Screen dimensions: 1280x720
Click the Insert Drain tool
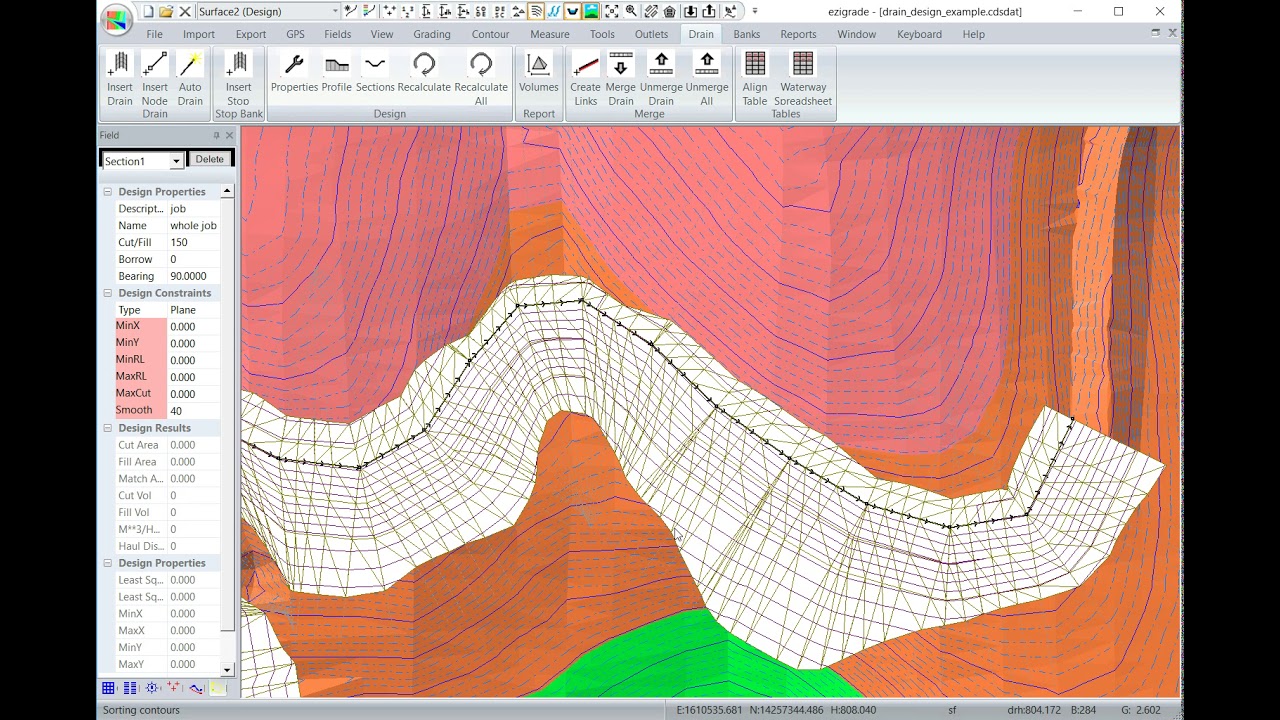[x=119, y=80]
